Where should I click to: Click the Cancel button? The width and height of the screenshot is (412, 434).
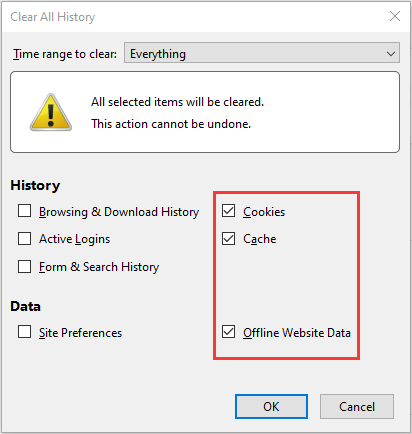(x=357, y=407)
